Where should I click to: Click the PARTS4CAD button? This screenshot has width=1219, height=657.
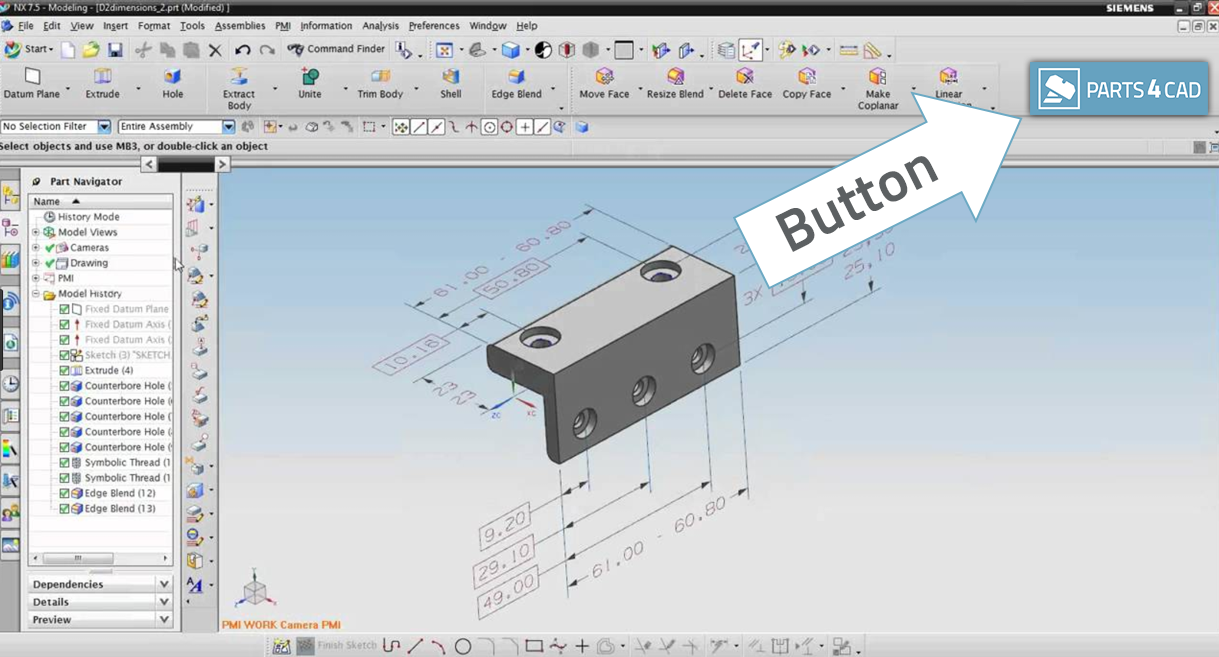[1118, 90]
